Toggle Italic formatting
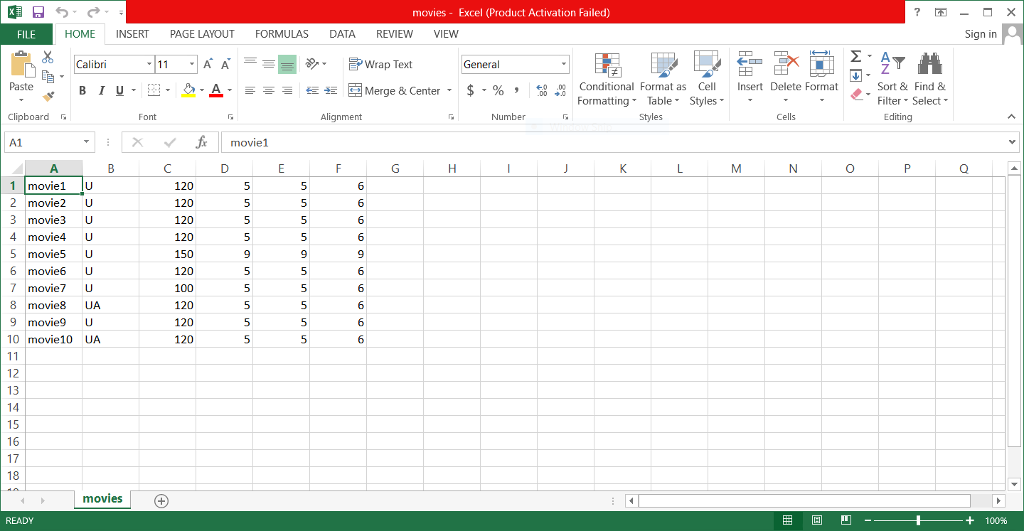Viewport: 1024px width, 531px height. (101, 91)
